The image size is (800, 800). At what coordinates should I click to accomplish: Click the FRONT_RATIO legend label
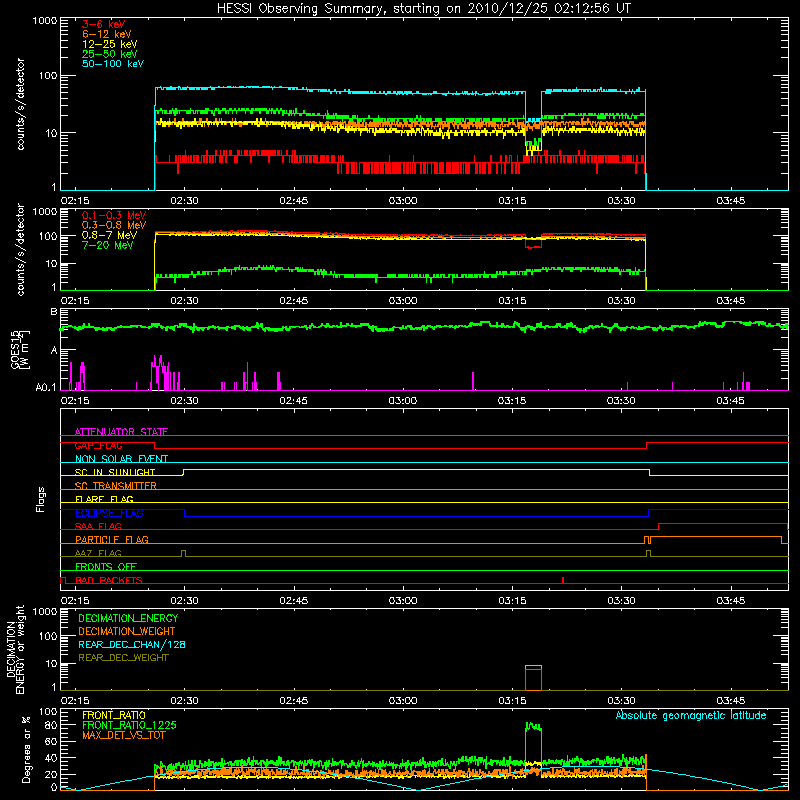click(114, 715)
